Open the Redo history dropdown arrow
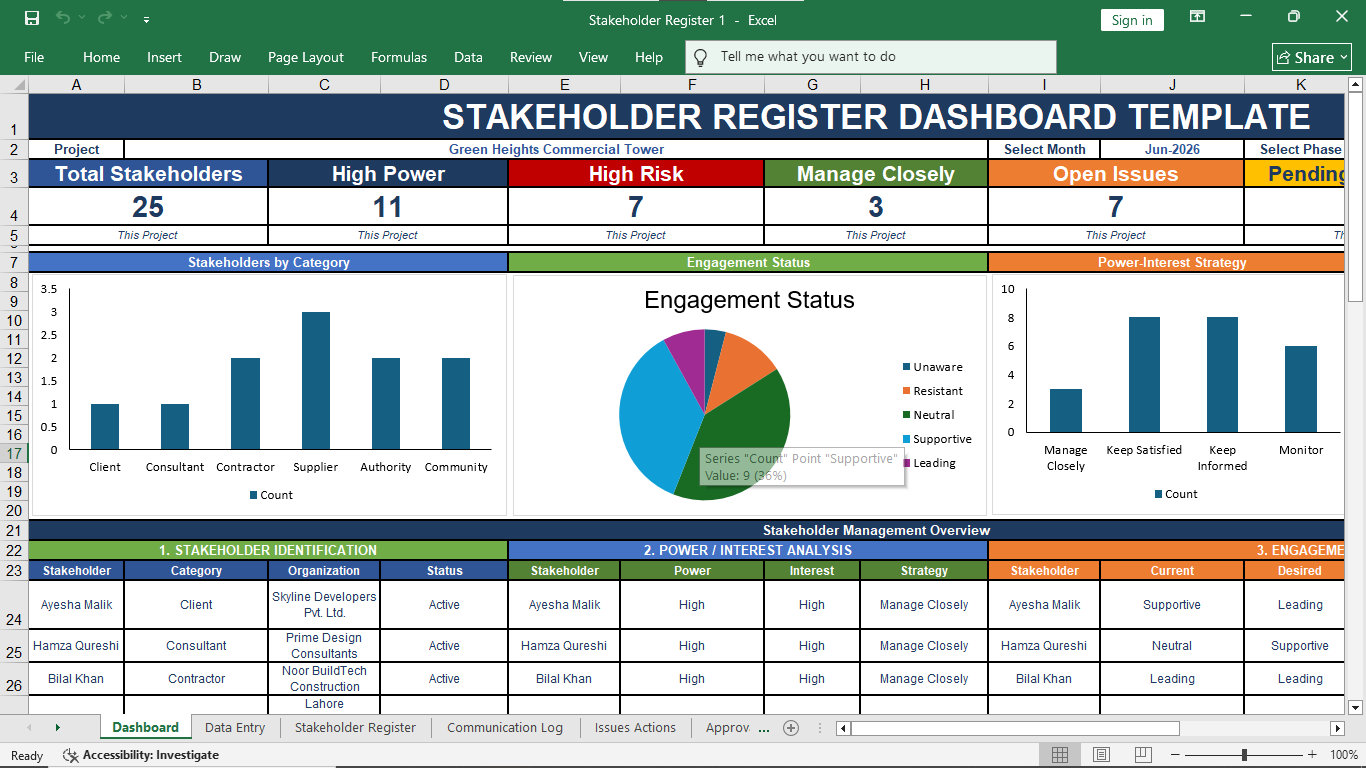1366x768 pixels. coord(123,19)
